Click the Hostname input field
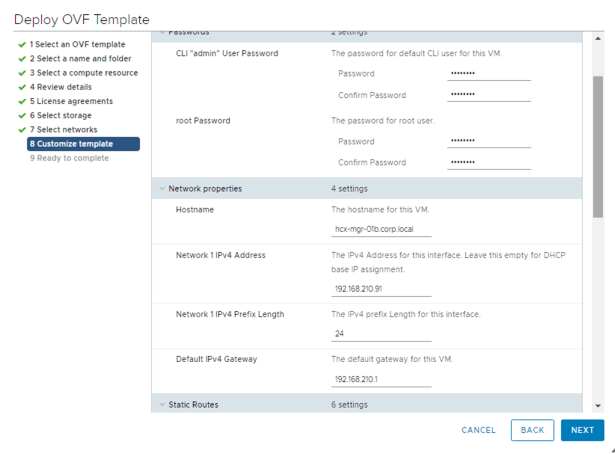Screen dimensions: 615x454 381,229
